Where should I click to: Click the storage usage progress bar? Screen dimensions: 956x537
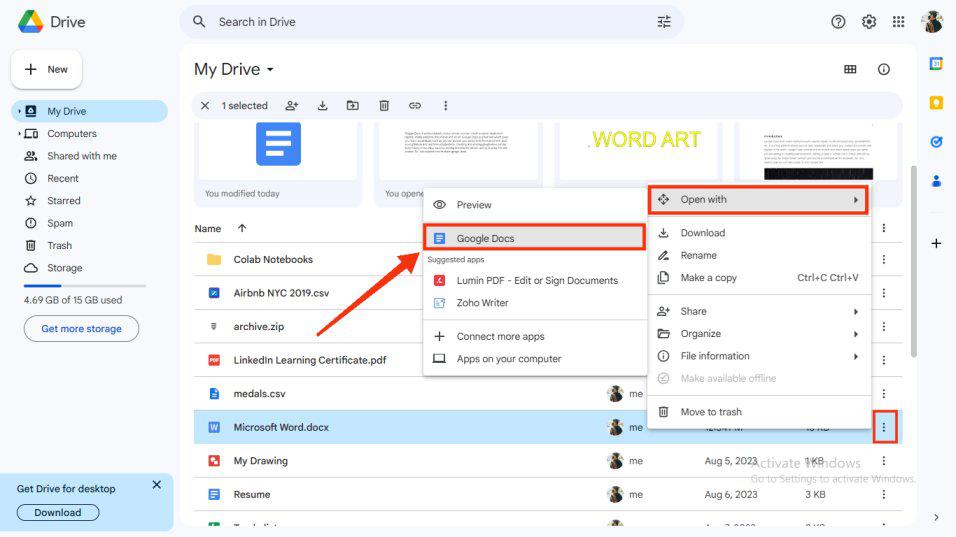[x=85, y=285]
